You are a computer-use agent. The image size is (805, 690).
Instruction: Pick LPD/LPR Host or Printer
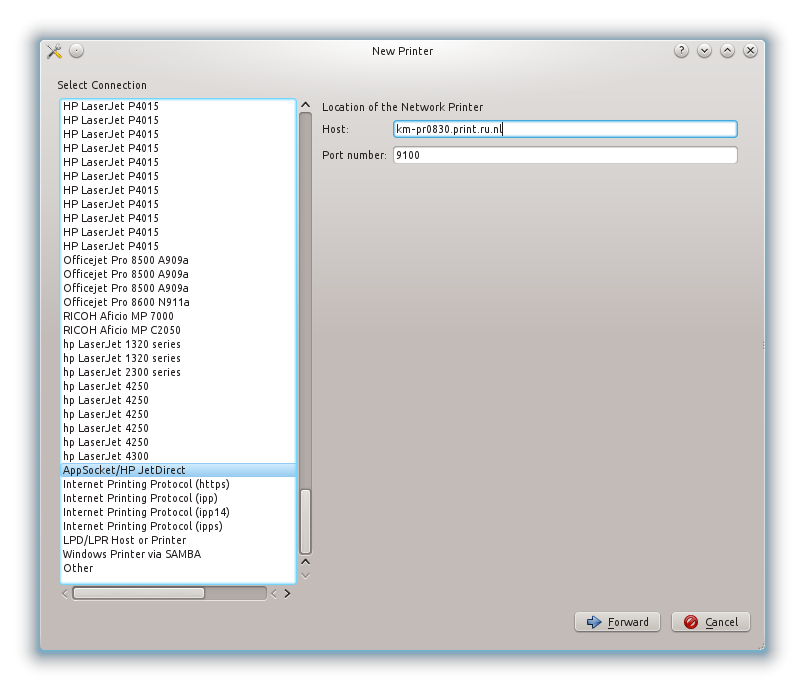point(124,540)
